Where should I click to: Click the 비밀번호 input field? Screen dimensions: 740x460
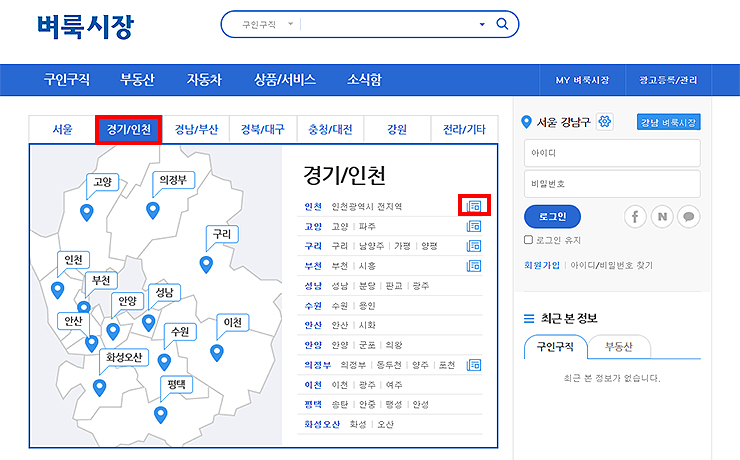(x=612, y=184)
